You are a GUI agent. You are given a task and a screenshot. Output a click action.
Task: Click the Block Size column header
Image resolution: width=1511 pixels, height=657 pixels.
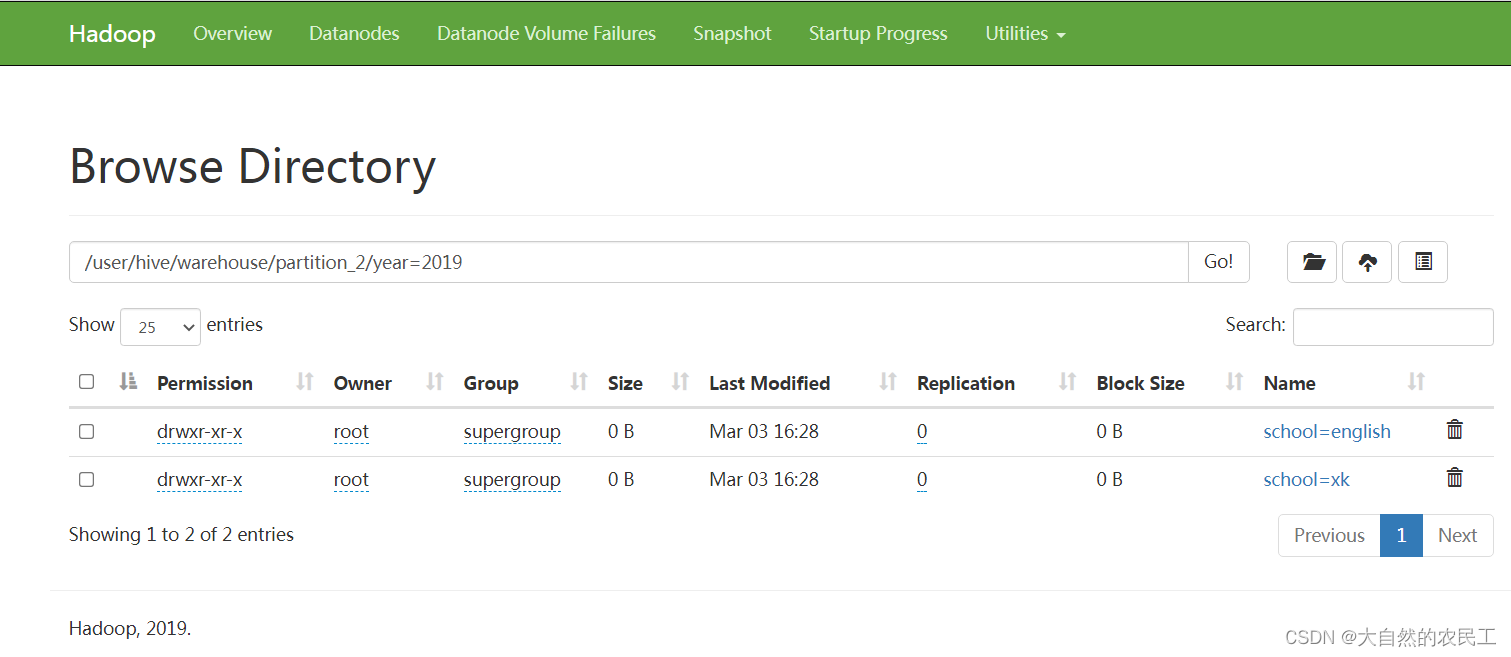pyautogui.click(x=1140, y=383)
